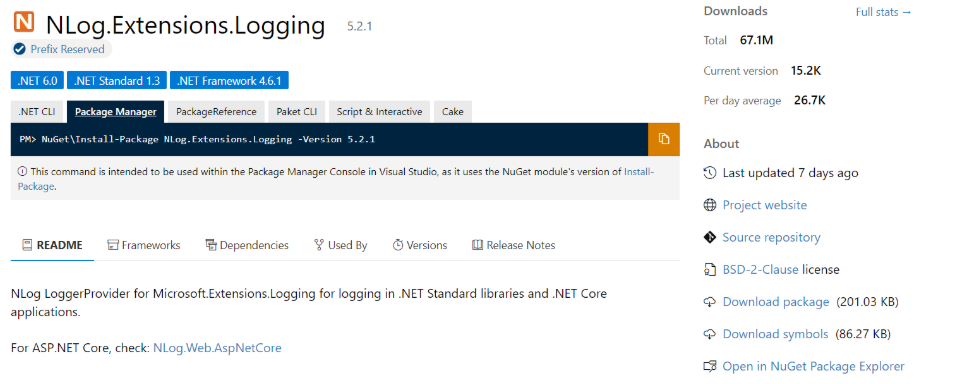Open the BSD-2-Clause license link
Viewport: 958px width, 384px height.
[761, 269]
